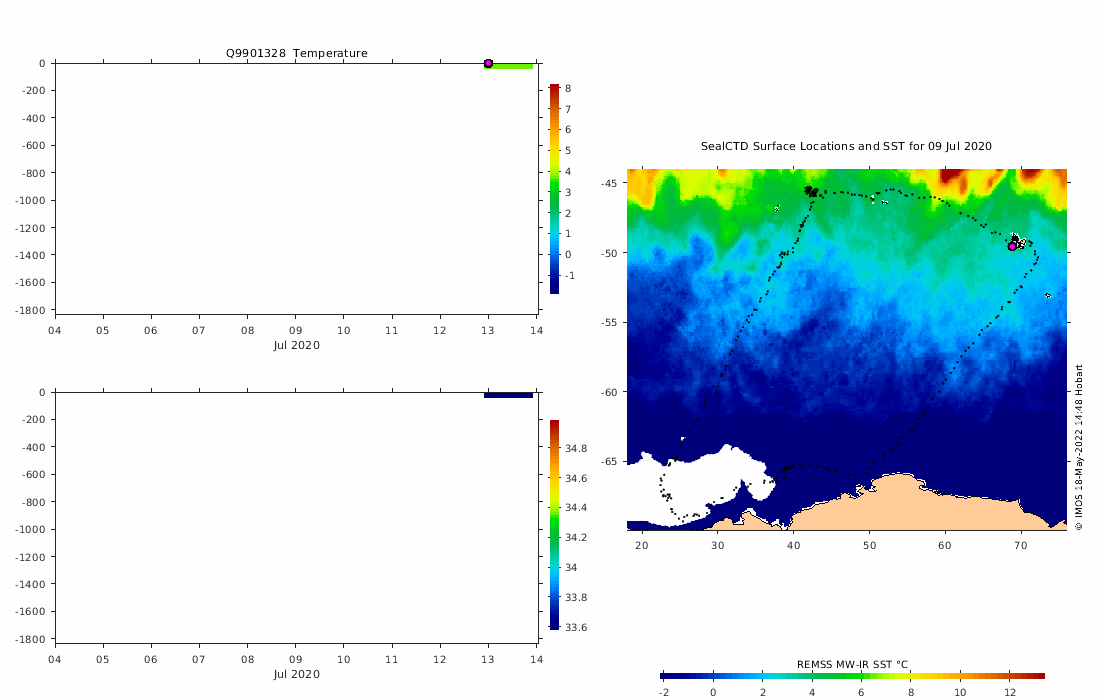Viewport: 1100px width, 700px height.
Task: Click the '-55' latitude label on the map
Action: click(609, 322)
